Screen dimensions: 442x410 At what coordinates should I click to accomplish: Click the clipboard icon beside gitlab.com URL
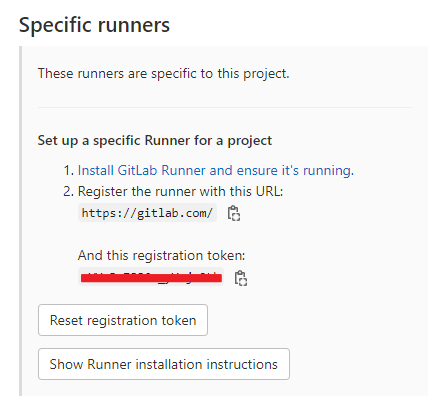[234, 213]
